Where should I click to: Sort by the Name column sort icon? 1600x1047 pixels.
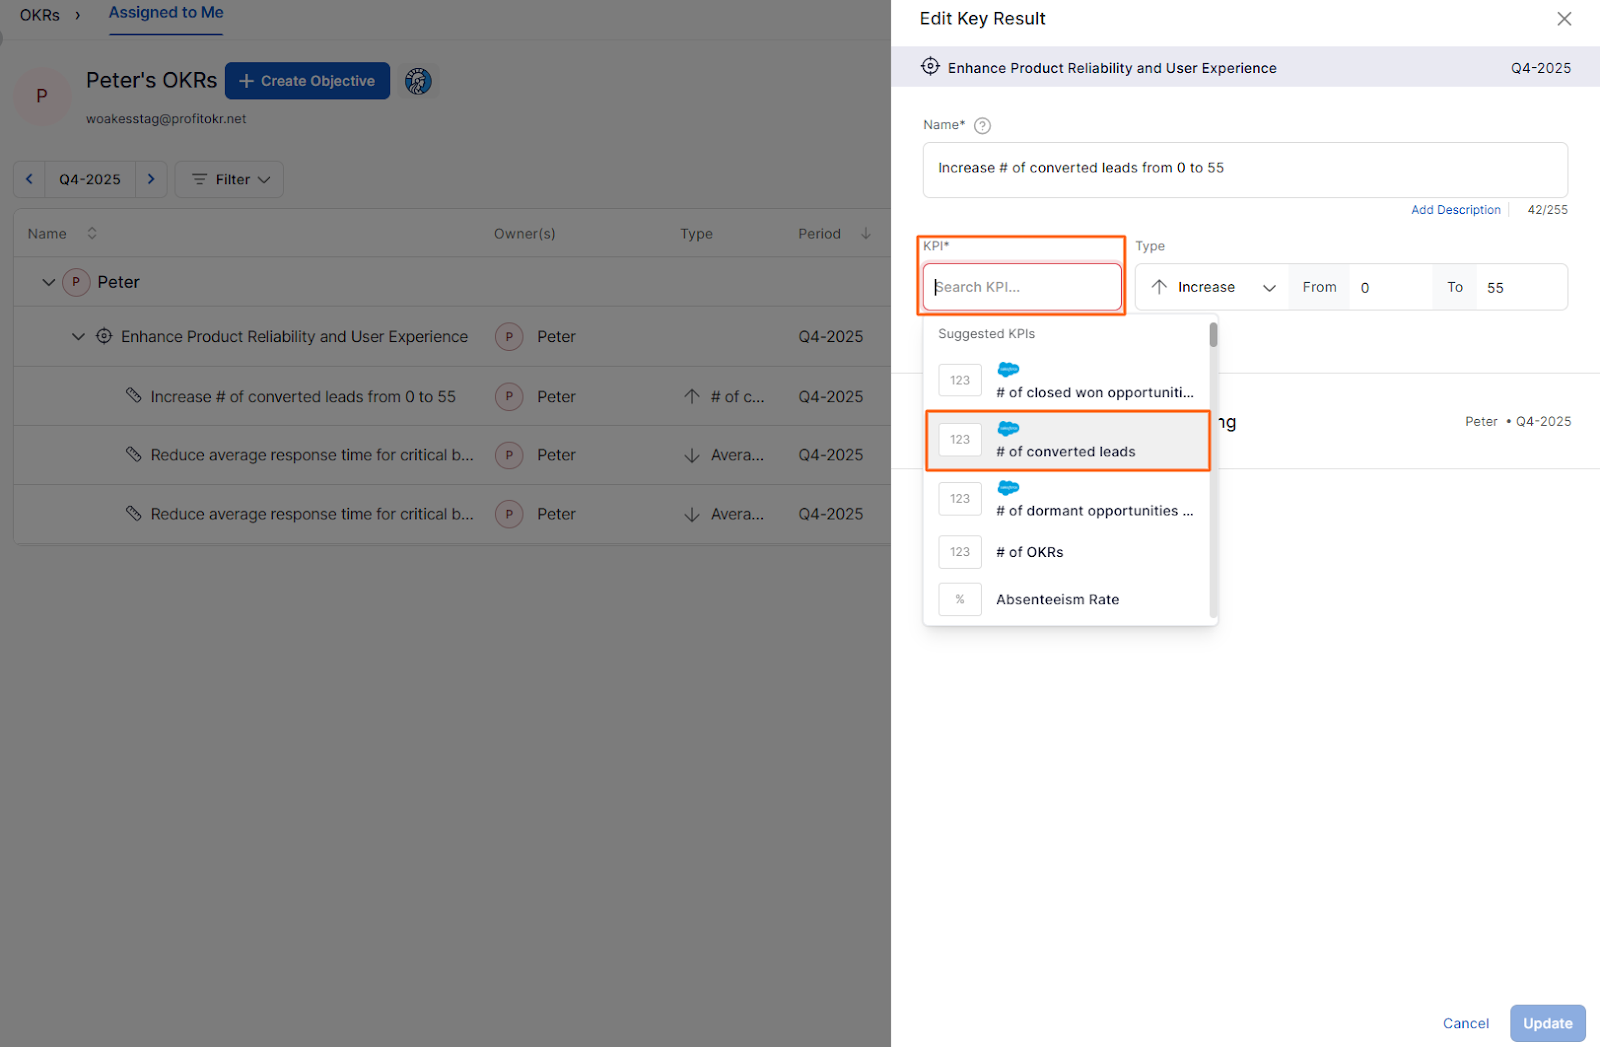tap(91, 233)
